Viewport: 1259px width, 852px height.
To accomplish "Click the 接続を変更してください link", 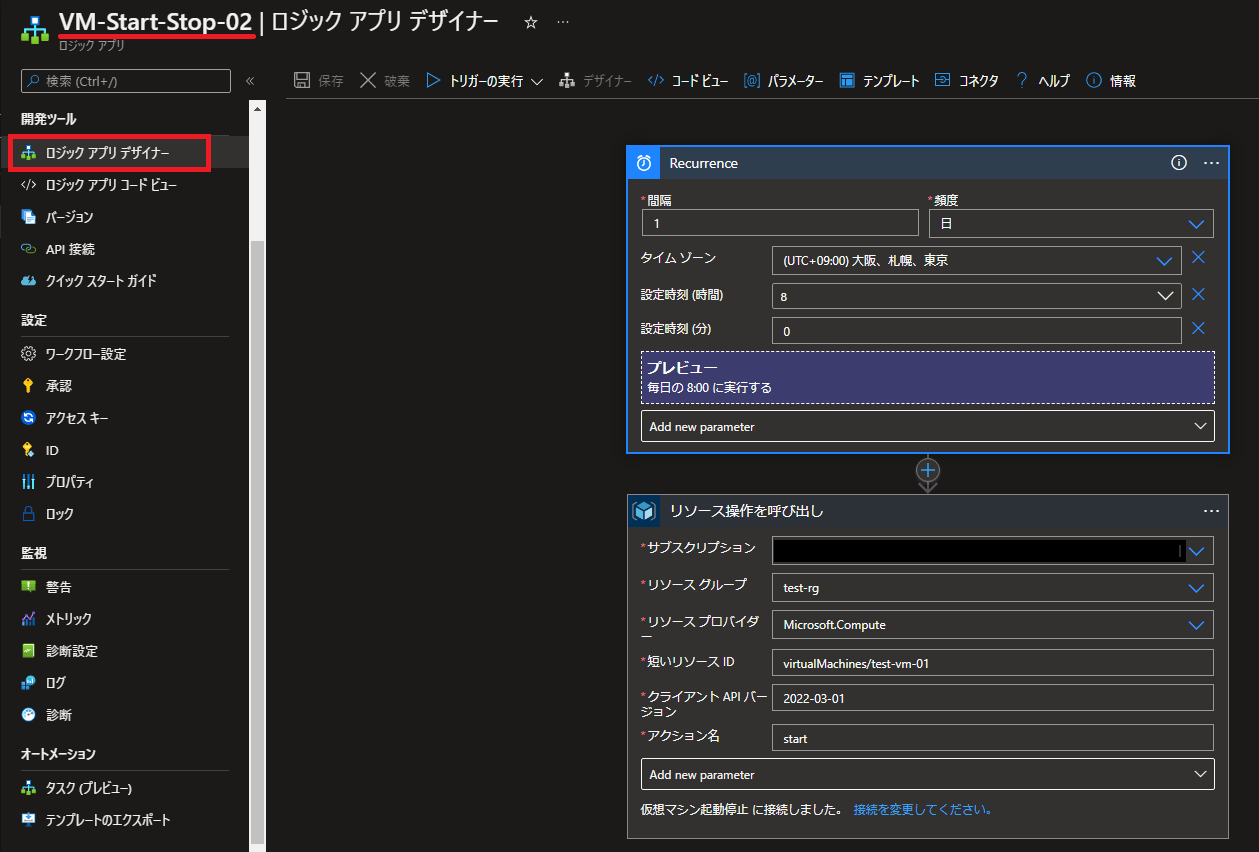I will point(922,809).
